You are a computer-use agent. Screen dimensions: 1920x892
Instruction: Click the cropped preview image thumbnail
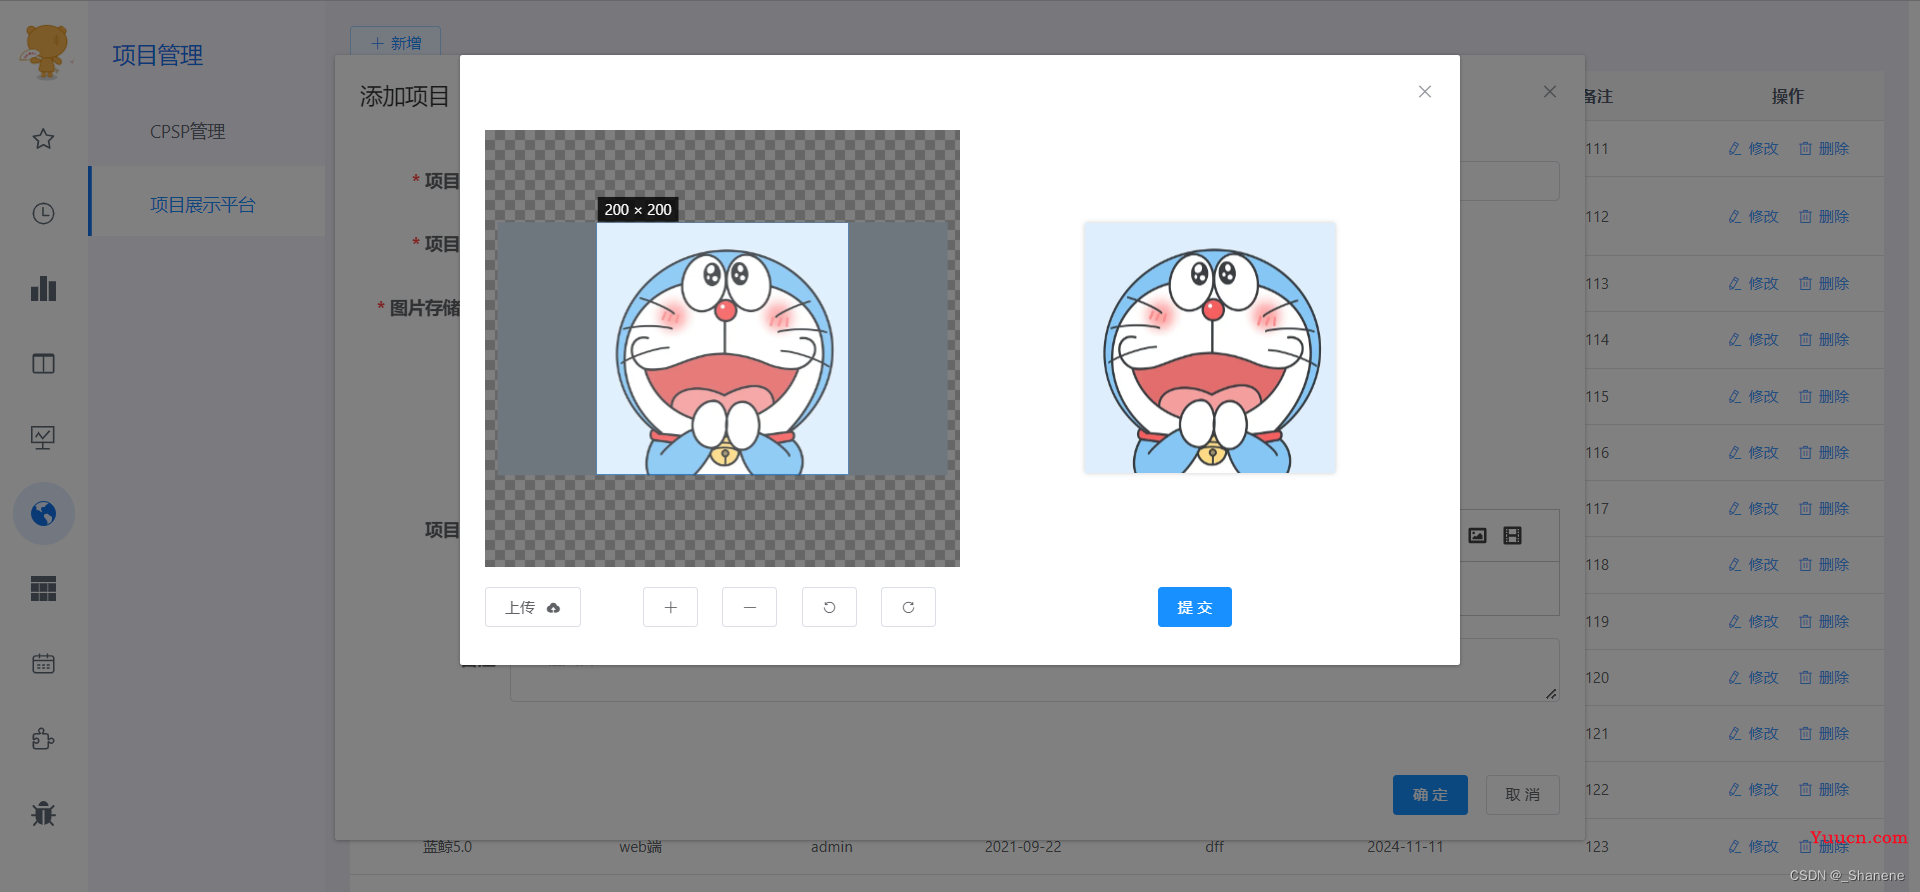coord(1210,348)
